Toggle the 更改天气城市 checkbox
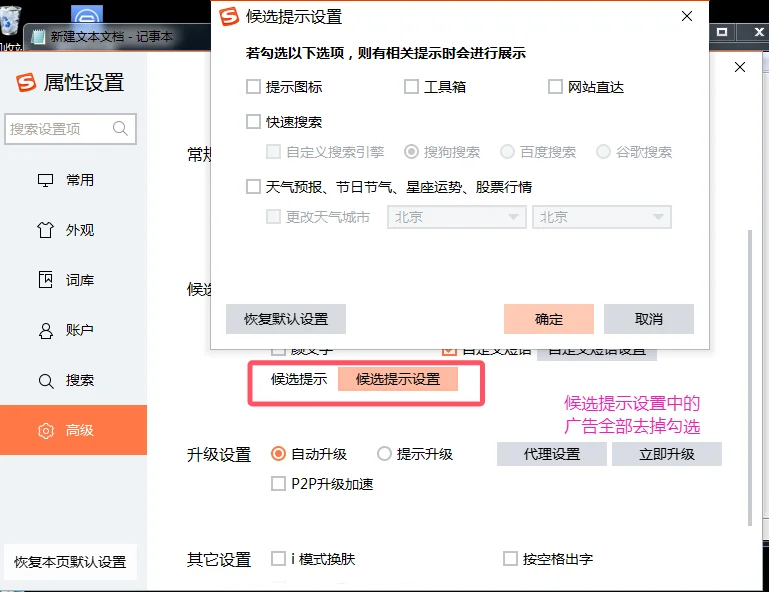The width and height of the screenshot is (769, 592). click(x=273, y=216)
